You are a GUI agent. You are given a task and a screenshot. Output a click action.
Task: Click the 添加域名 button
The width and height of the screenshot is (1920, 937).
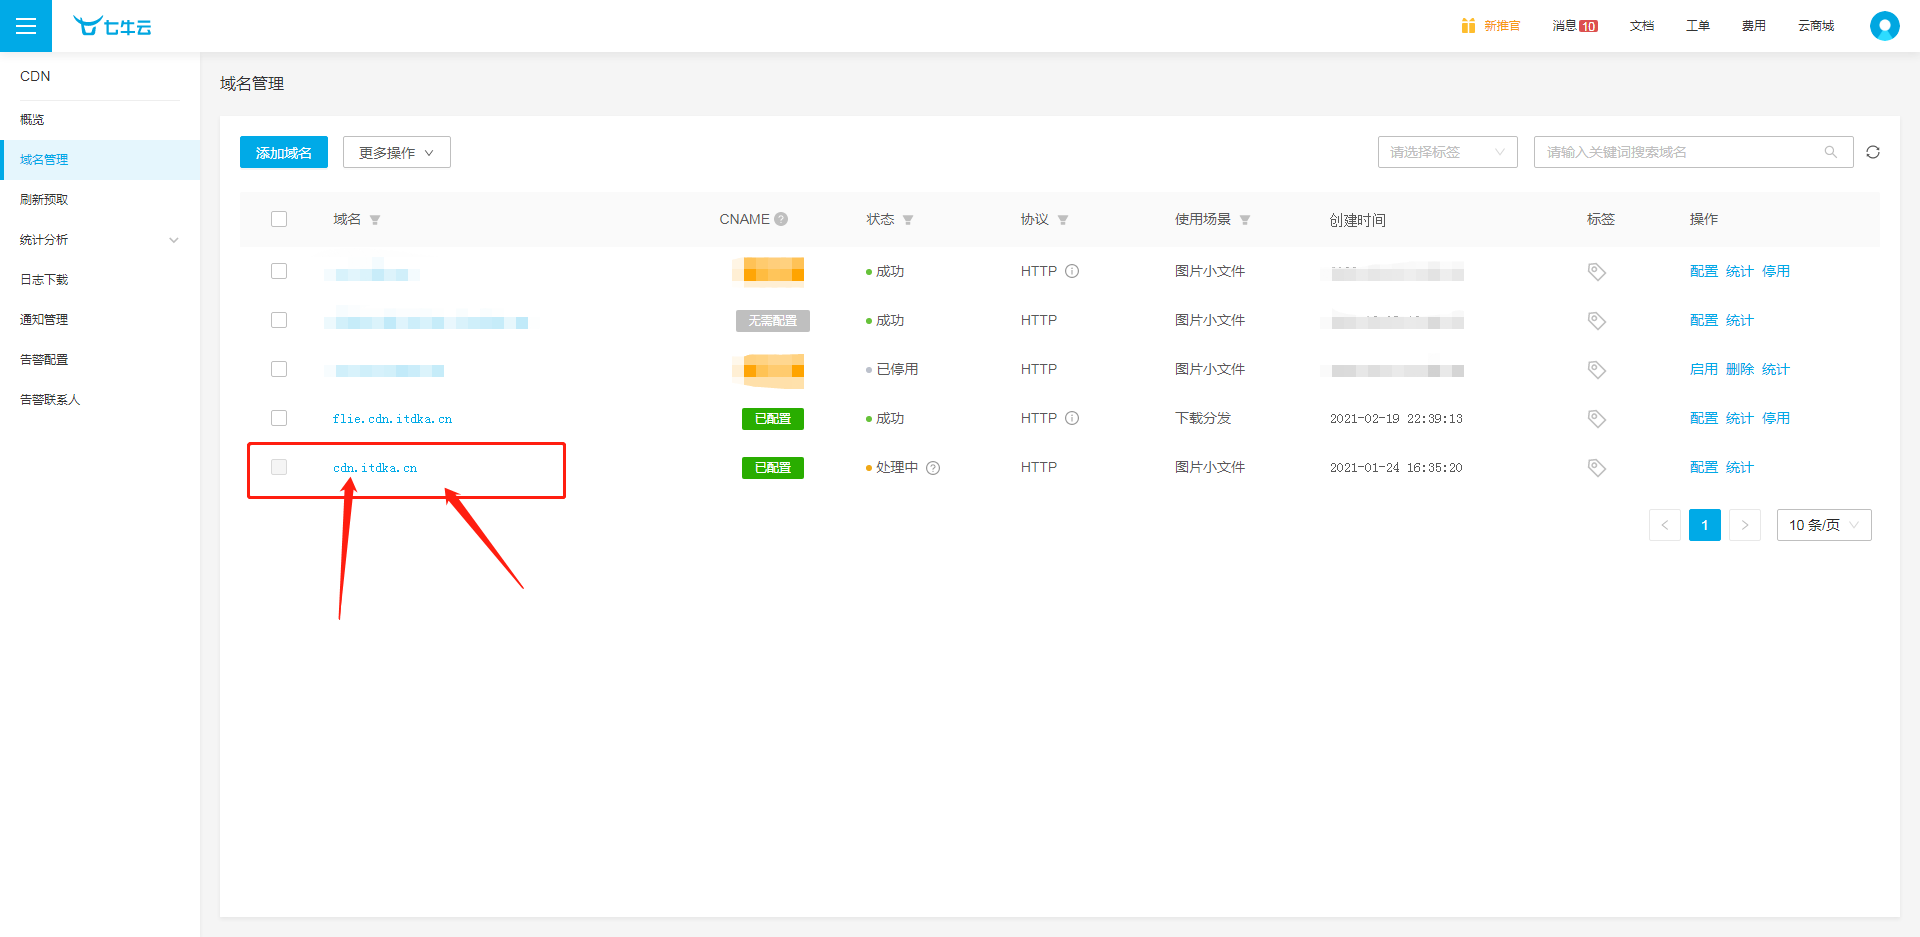(x=284, y=152)
